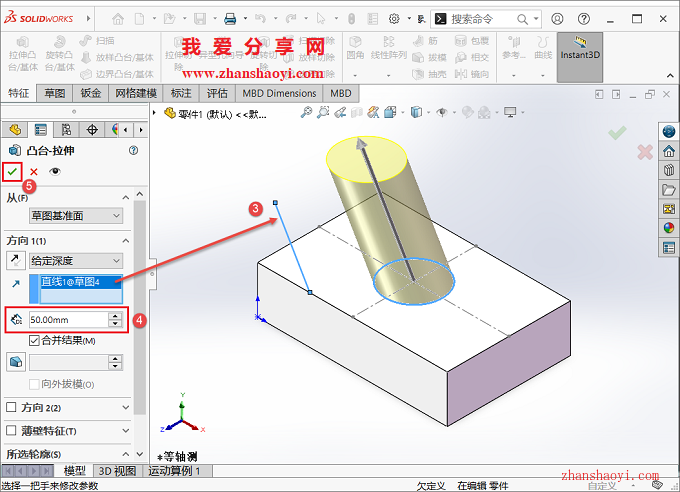Click the 50.00mm depth input field

67,320
